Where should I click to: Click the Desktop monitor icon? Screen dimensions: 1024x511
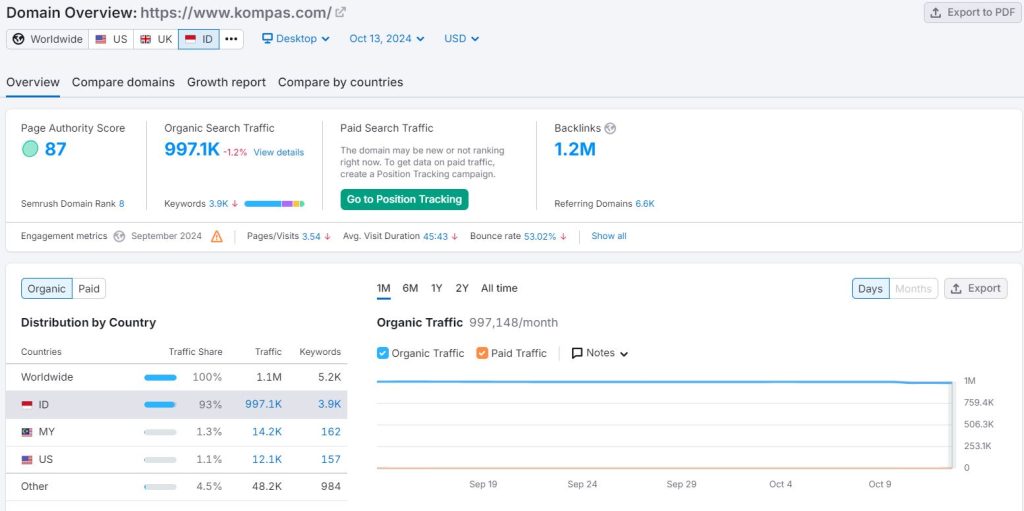click(x=267, y=39)
